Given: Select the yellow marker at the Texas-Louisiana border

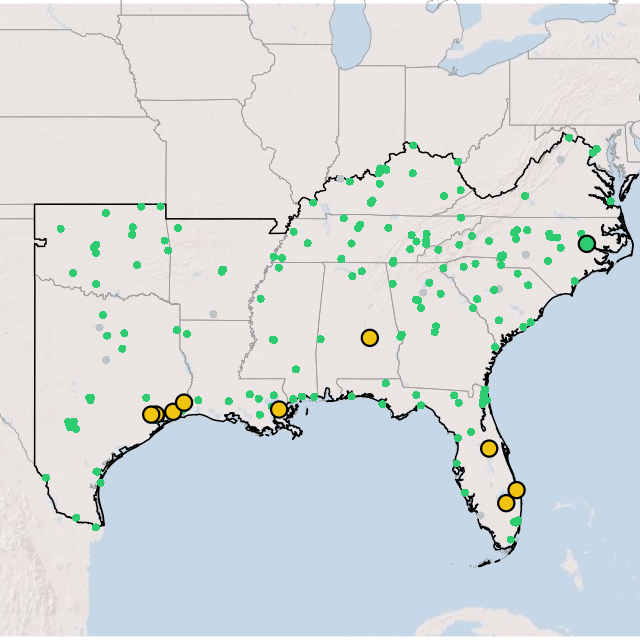Looking at the screenshot, I should 184,402.
